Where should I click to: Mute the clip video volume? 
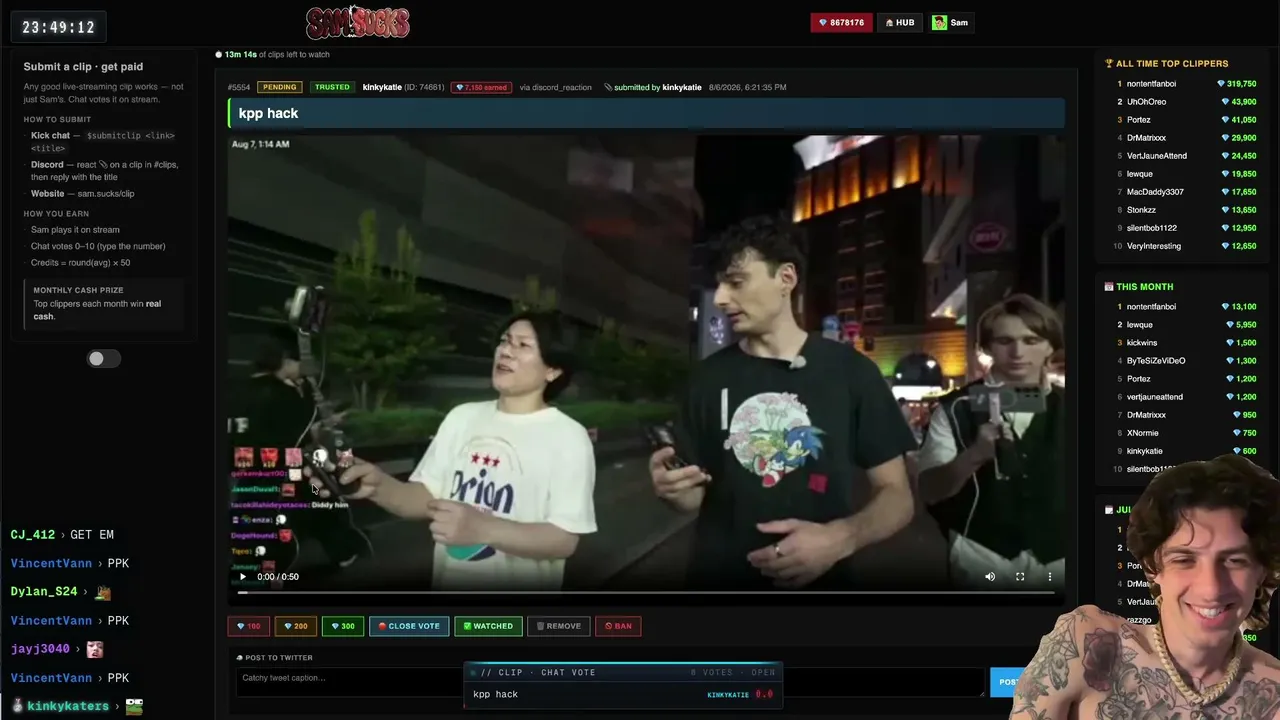tap(990, 576)
